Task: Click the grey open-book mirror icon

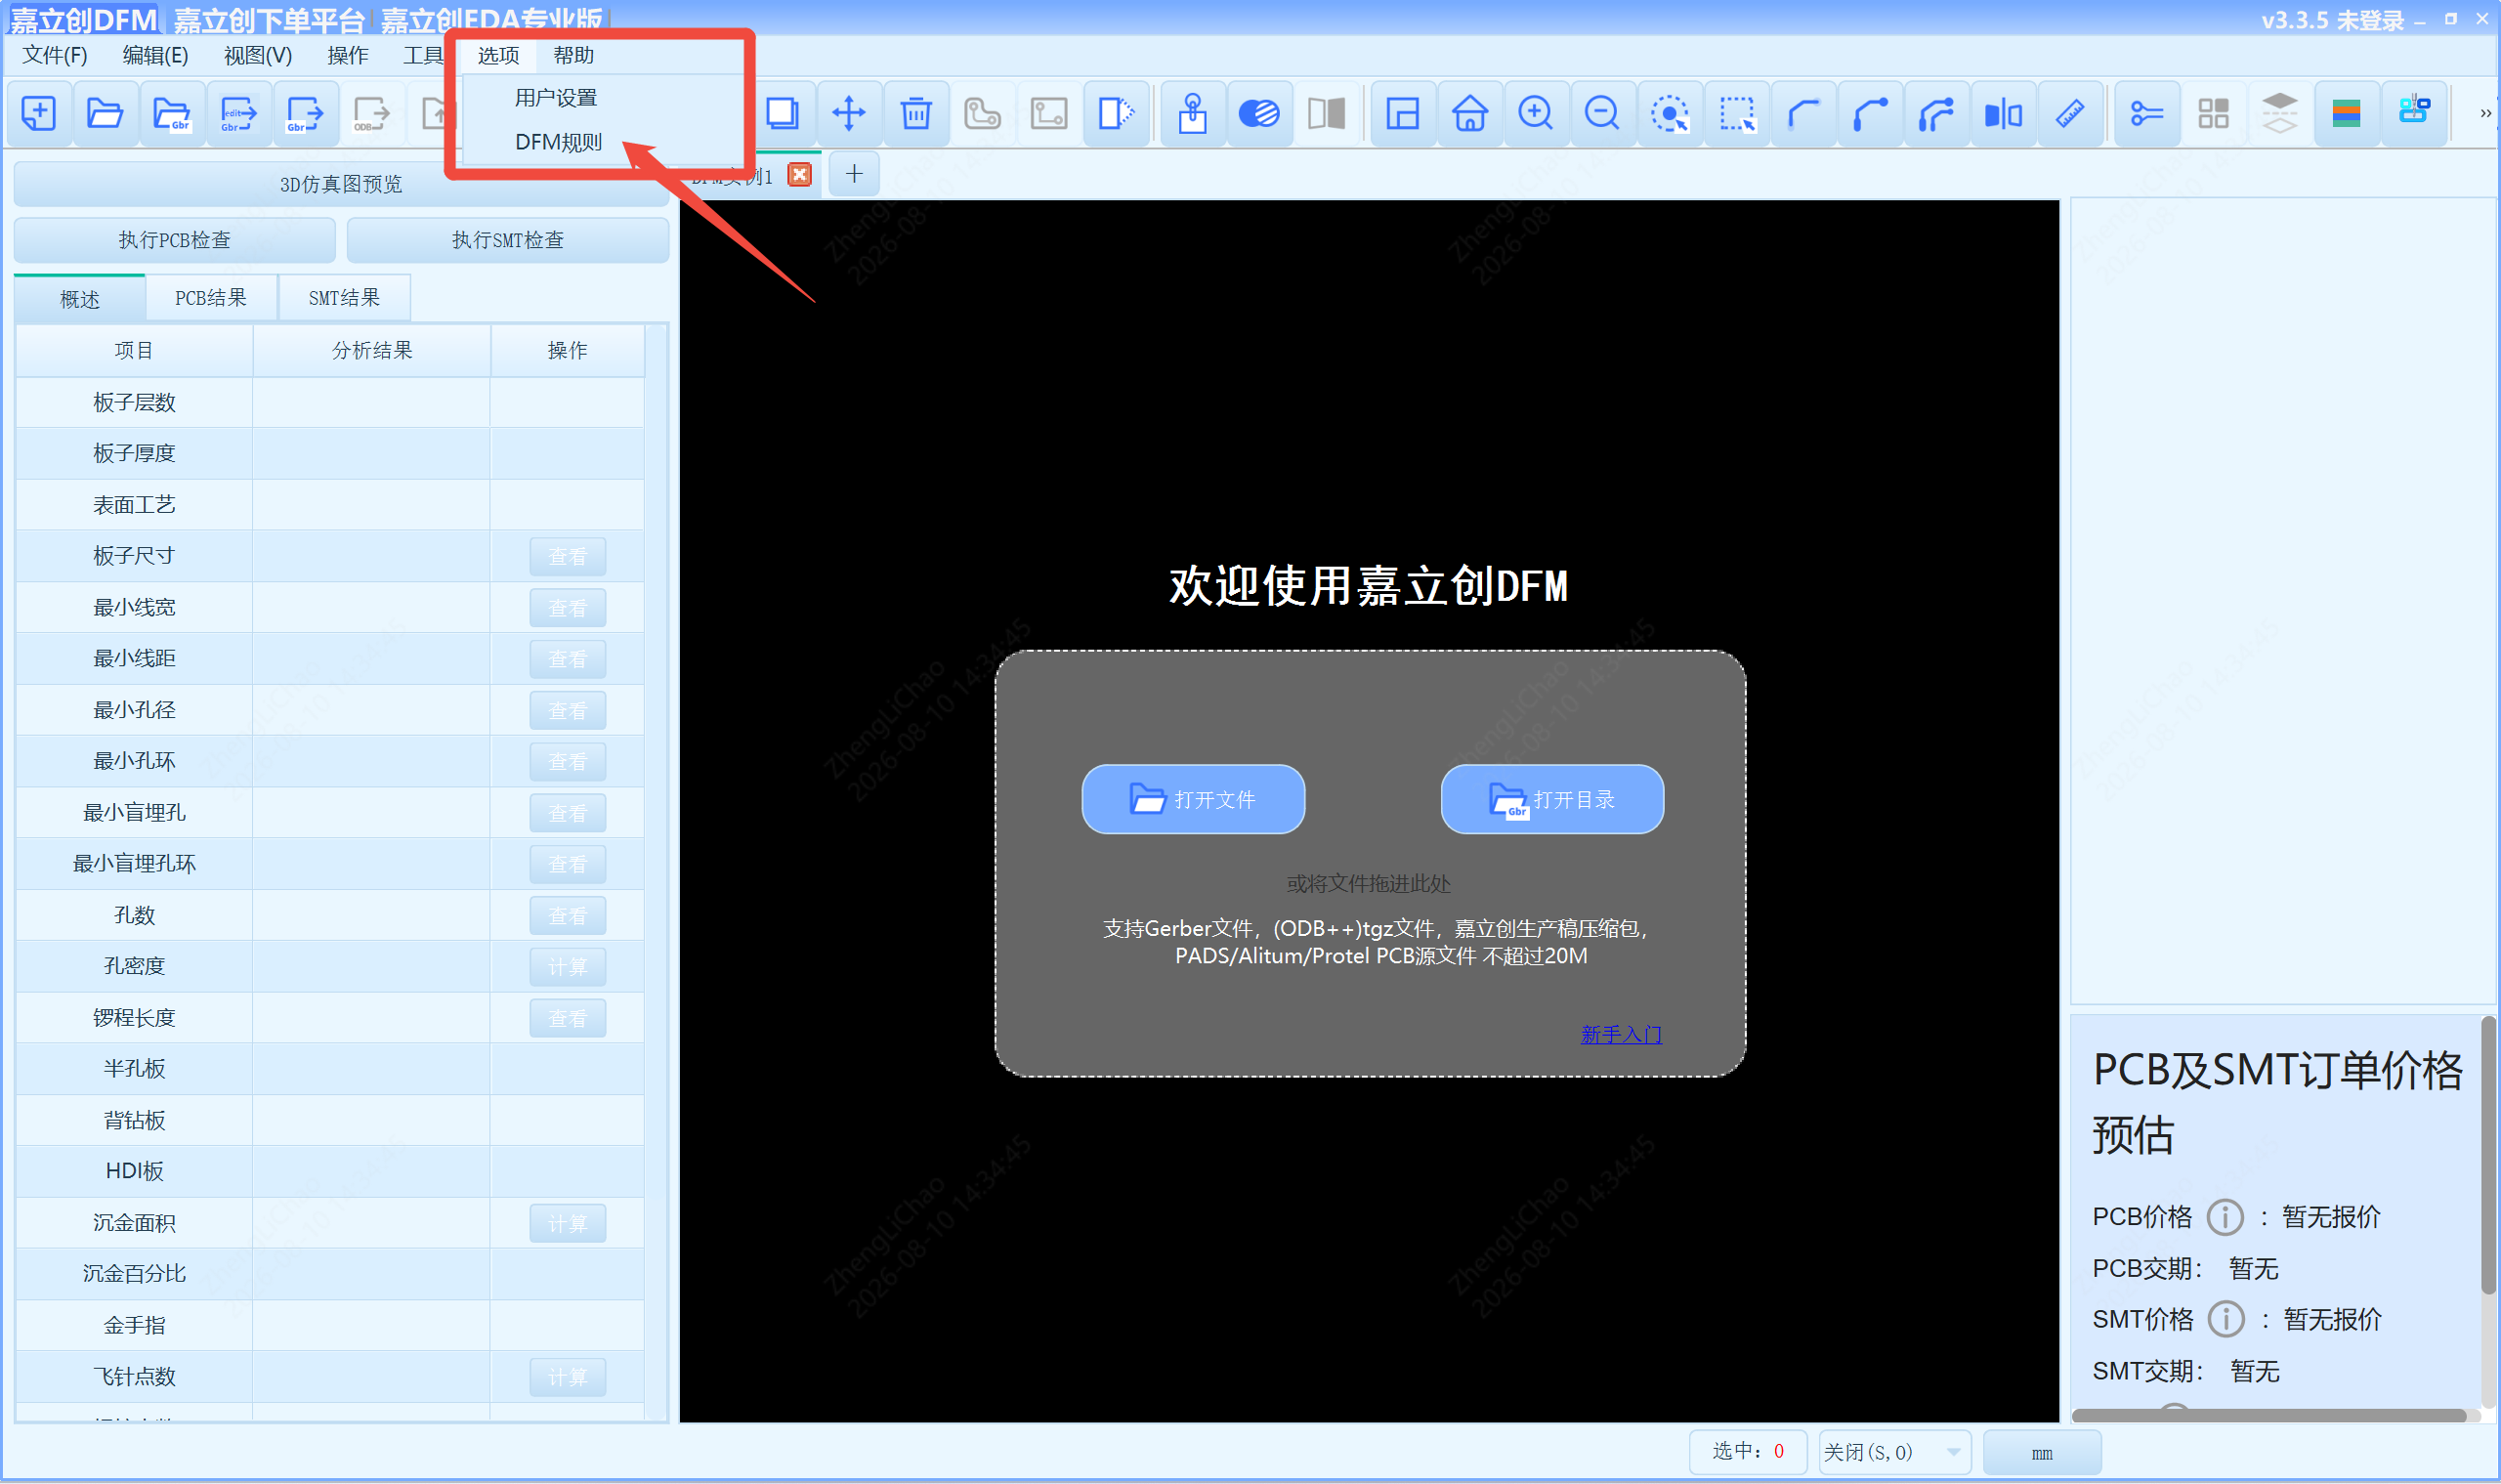Action: click(1326, 113)
